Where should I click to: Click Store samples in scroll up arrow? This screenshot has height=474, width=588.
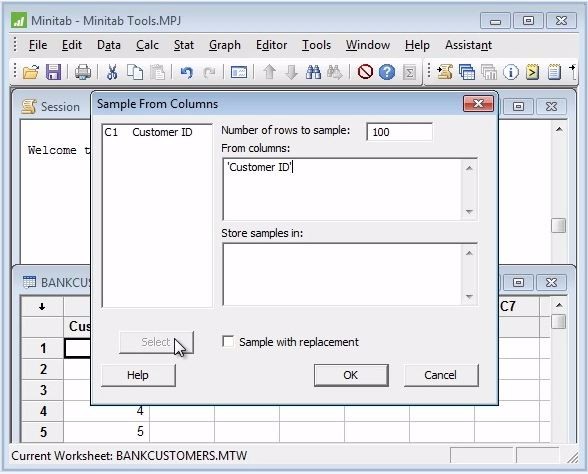[469, 253]
